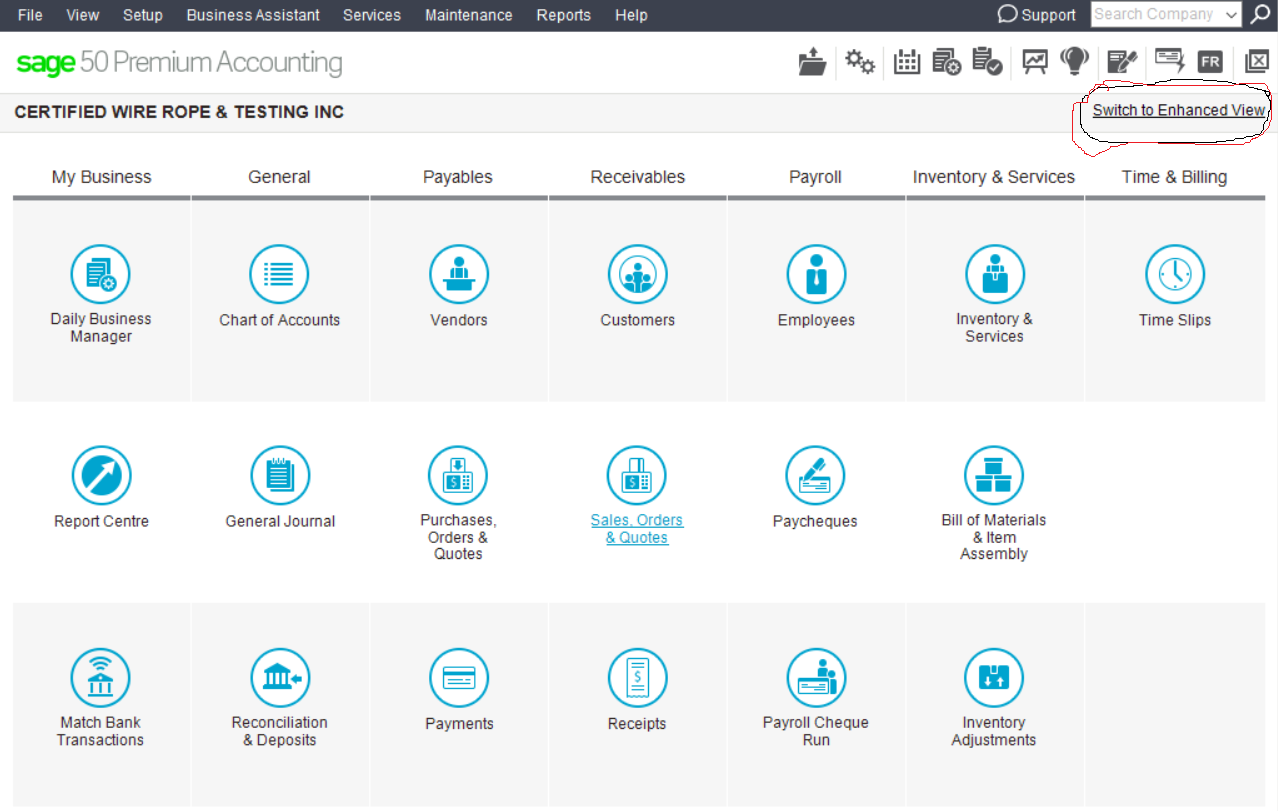Click the documents-with-gear toolbar icon
Viewport: 1278px width, 811px height.
(x=947, y=62)
